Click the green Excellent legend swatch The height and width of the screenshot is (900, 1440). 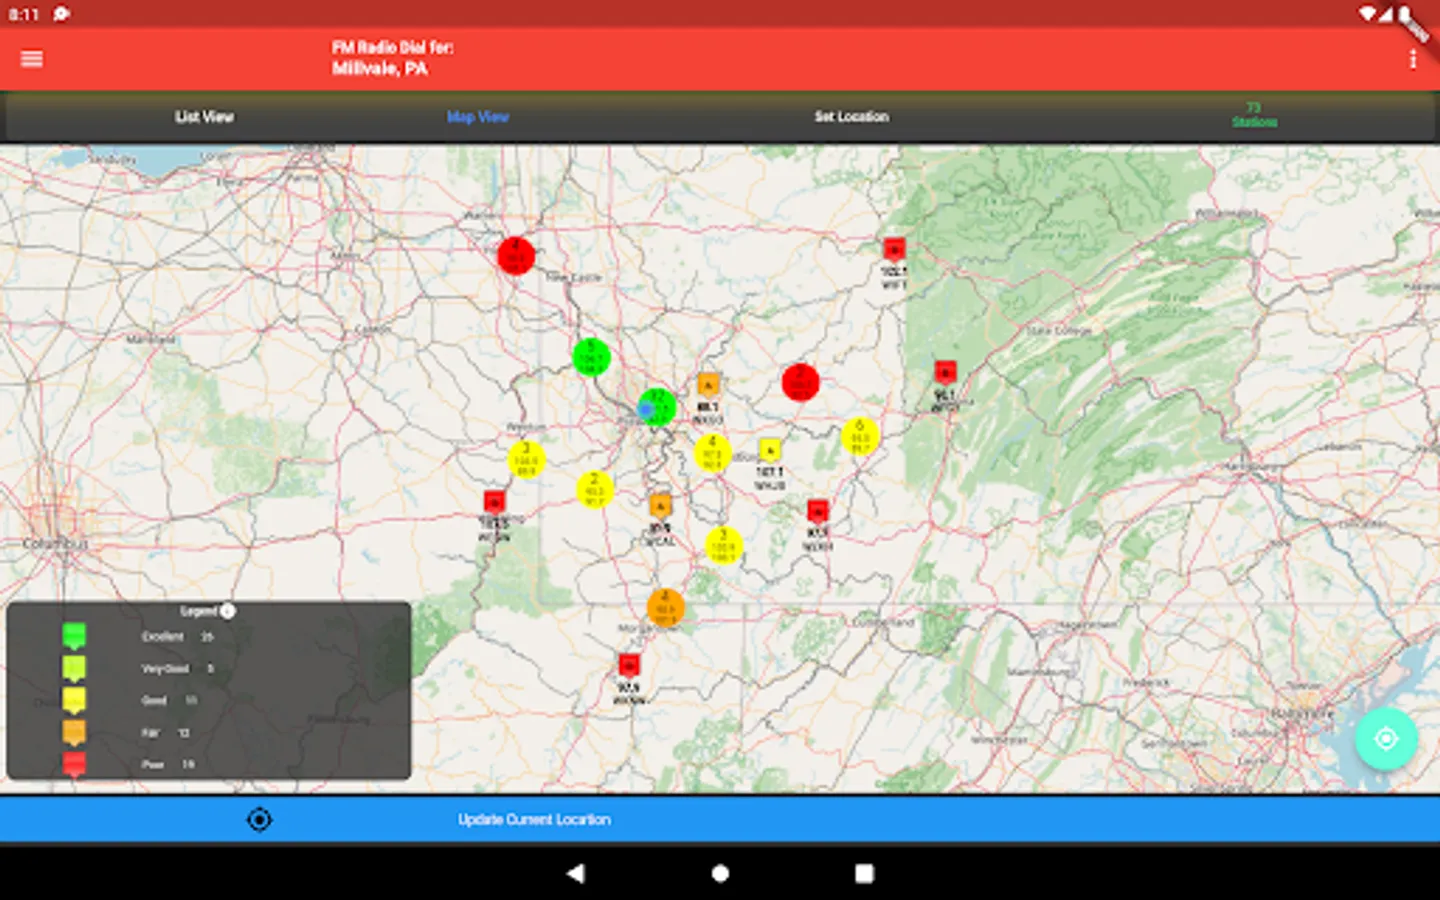coord(74,636)
